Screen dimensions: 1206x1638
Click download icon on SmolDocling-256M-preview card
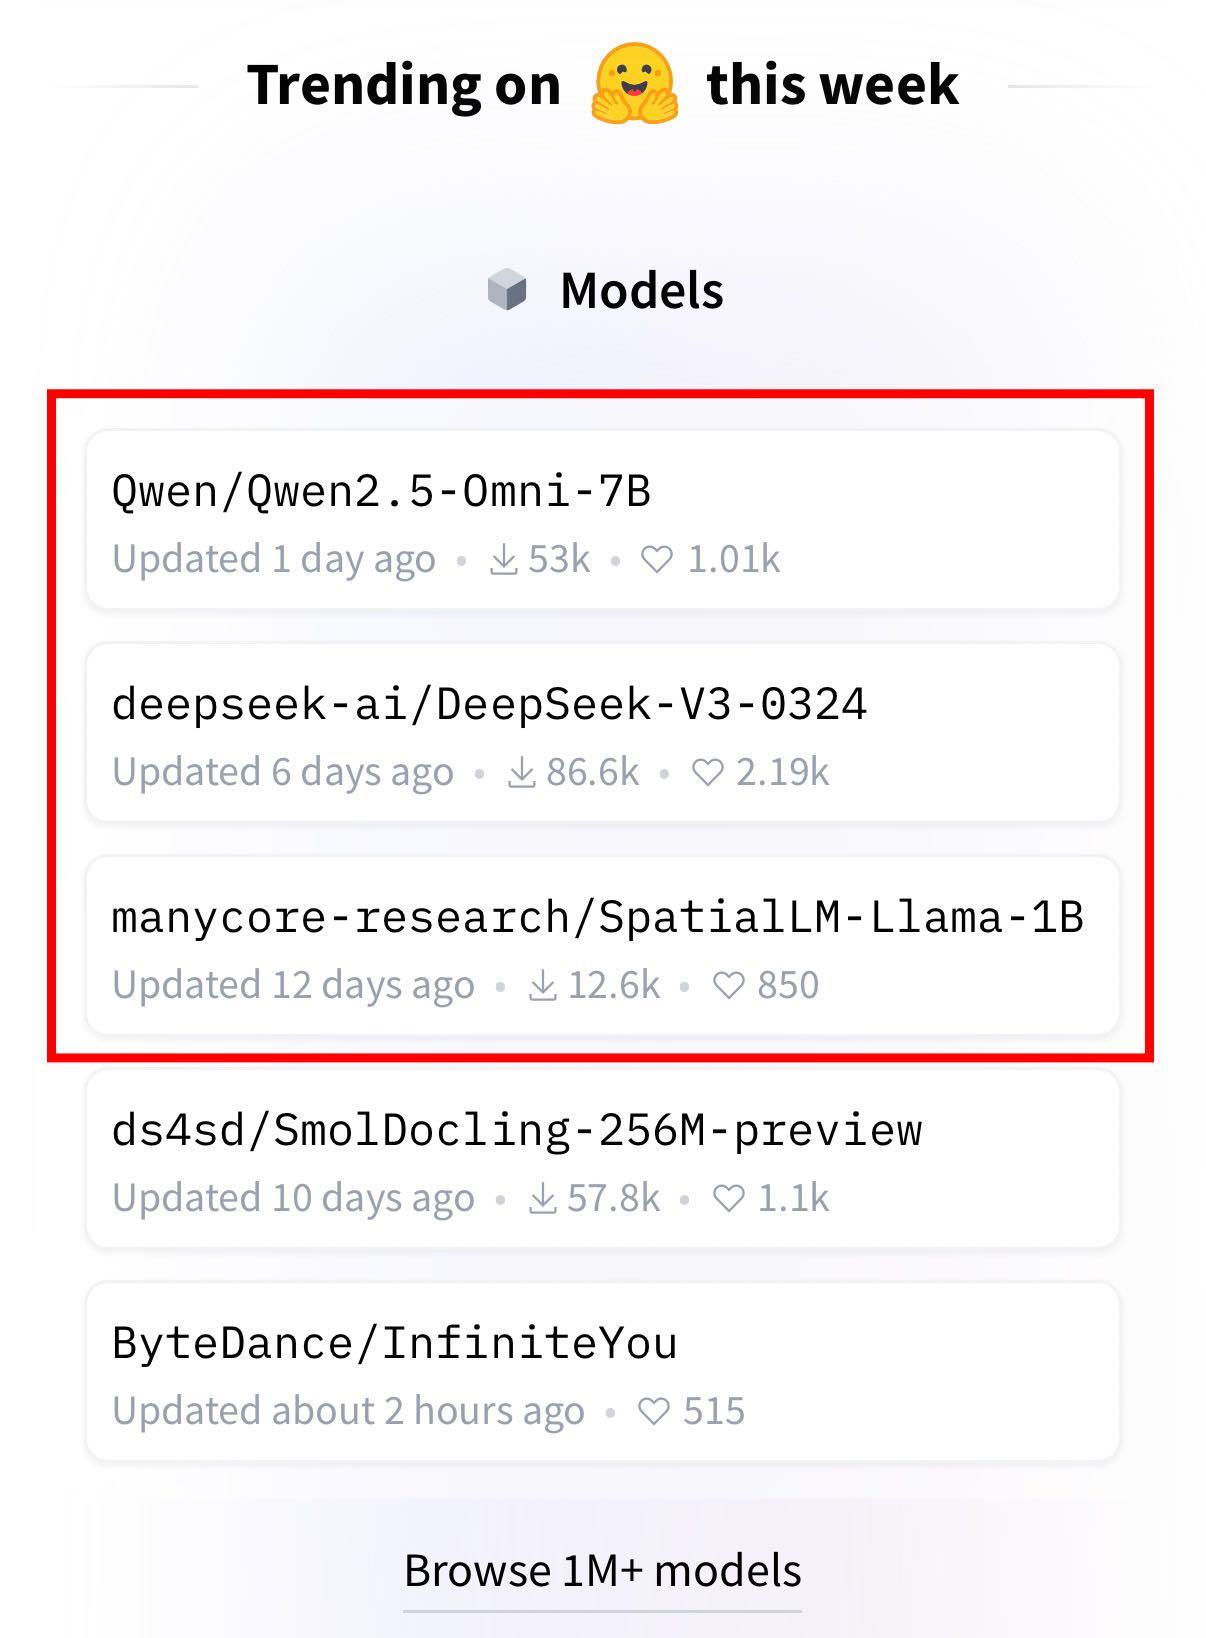(542, 1199)
